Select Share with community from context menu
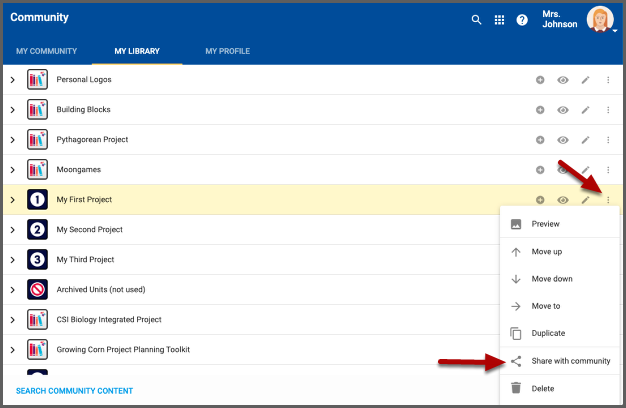 coord(570,361)
